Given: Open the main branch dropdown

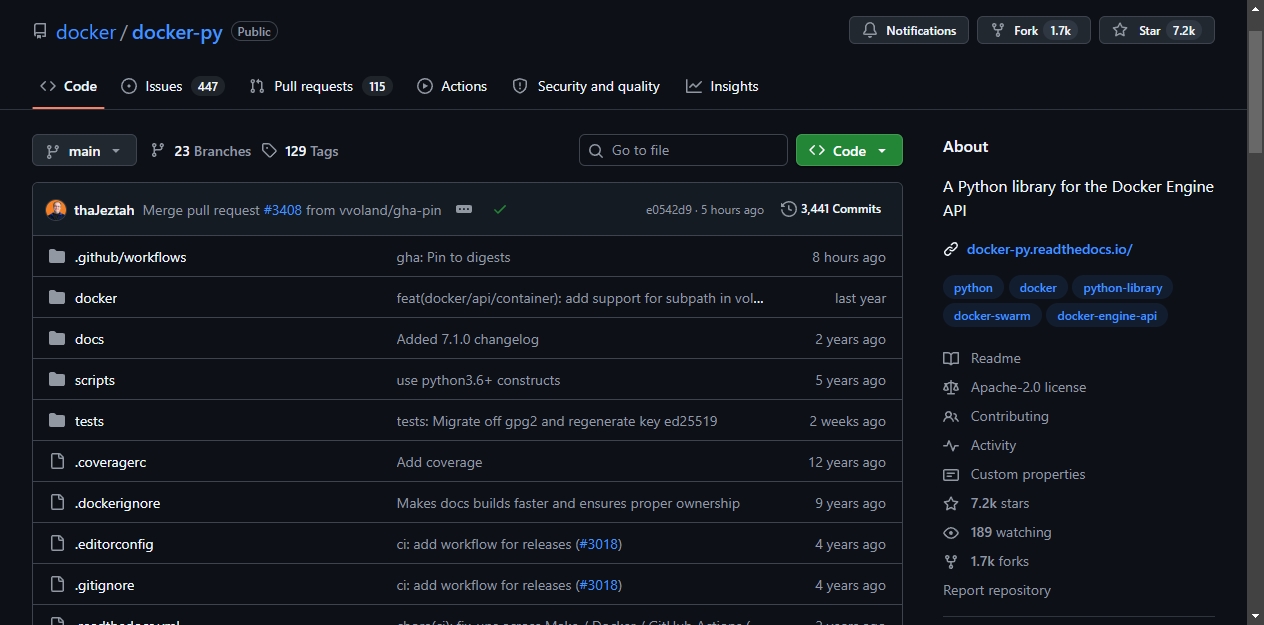Looking at the screenshot, I should tap(84, 151).
